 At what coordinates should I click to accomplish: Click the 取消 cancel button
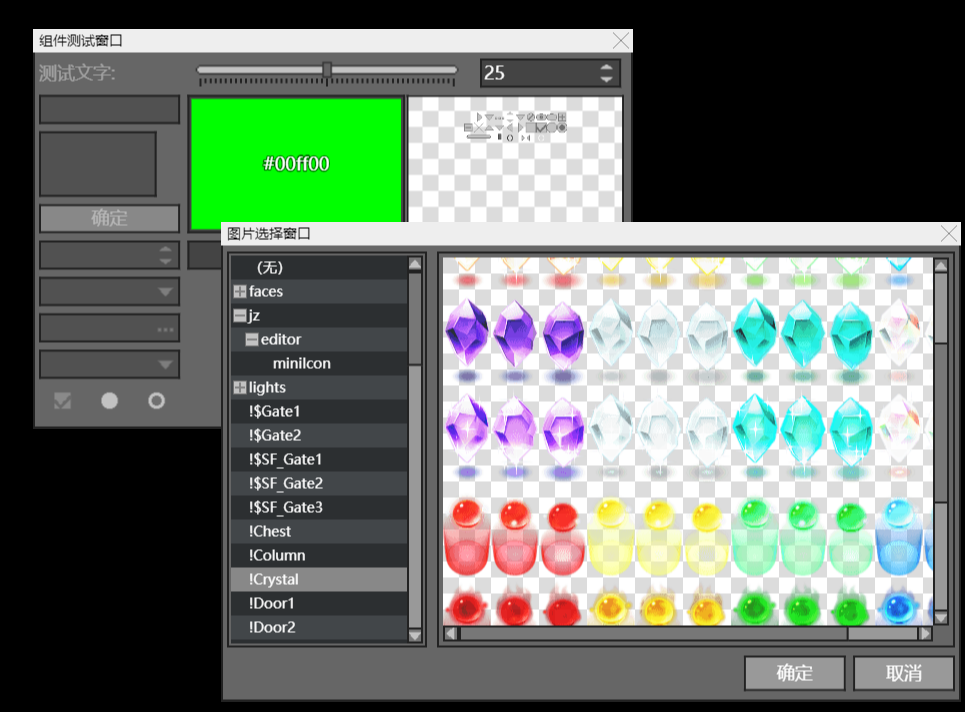click(903, 673)
